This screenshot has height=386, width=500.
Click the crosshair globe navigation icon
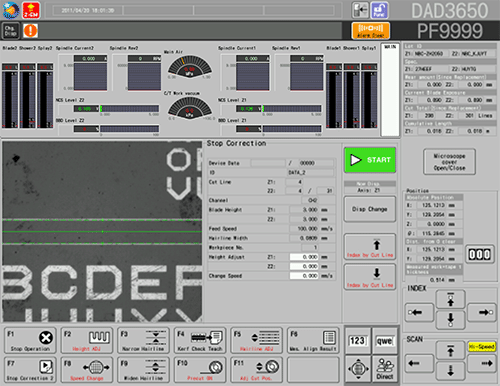point(358,369)
